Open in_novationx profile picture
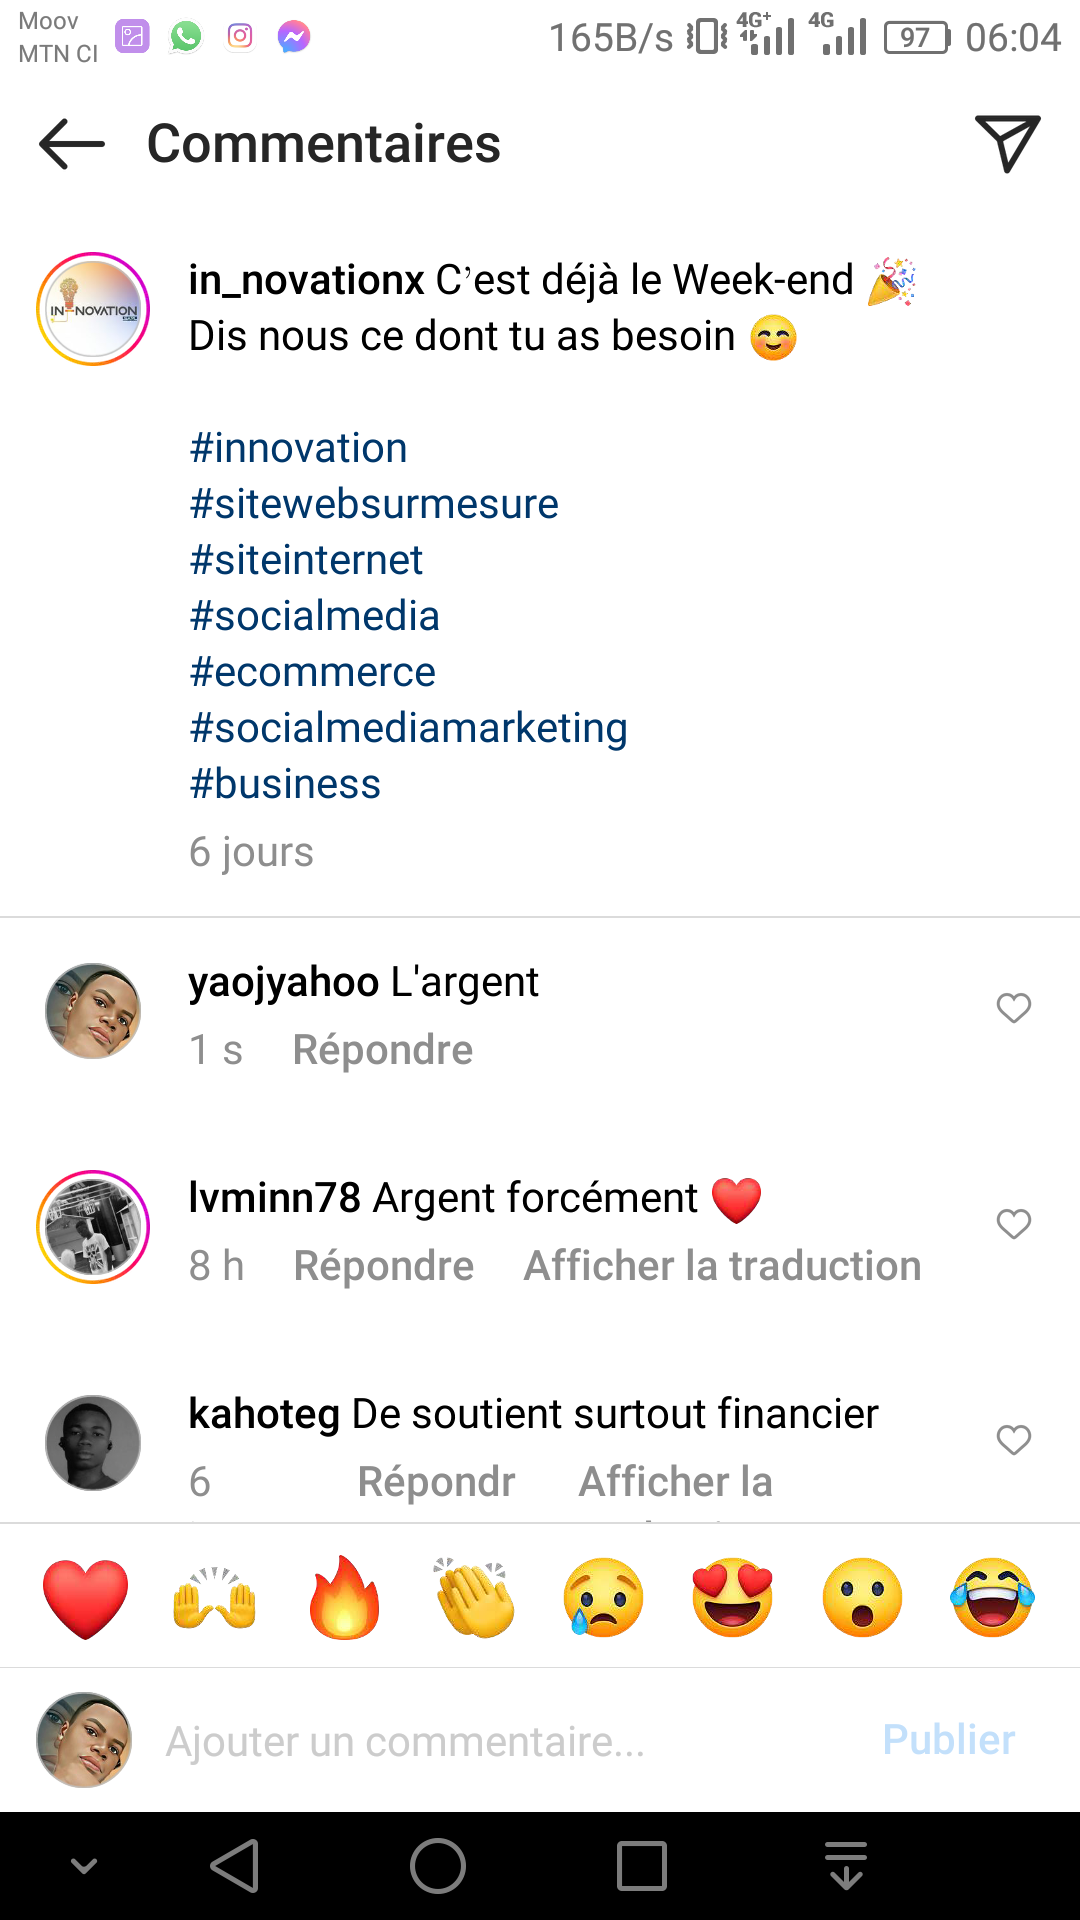The width and height of the screenshot is (1080, 1920). point(93,309)
